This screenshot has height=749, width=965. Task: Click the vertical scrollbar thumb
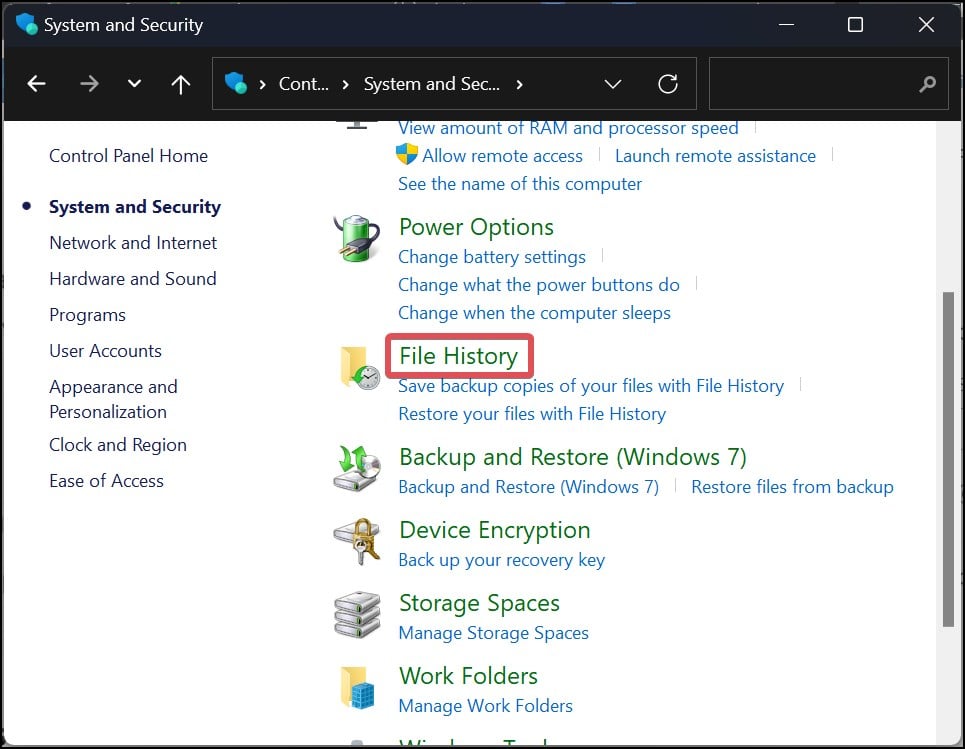pos(948,460)
